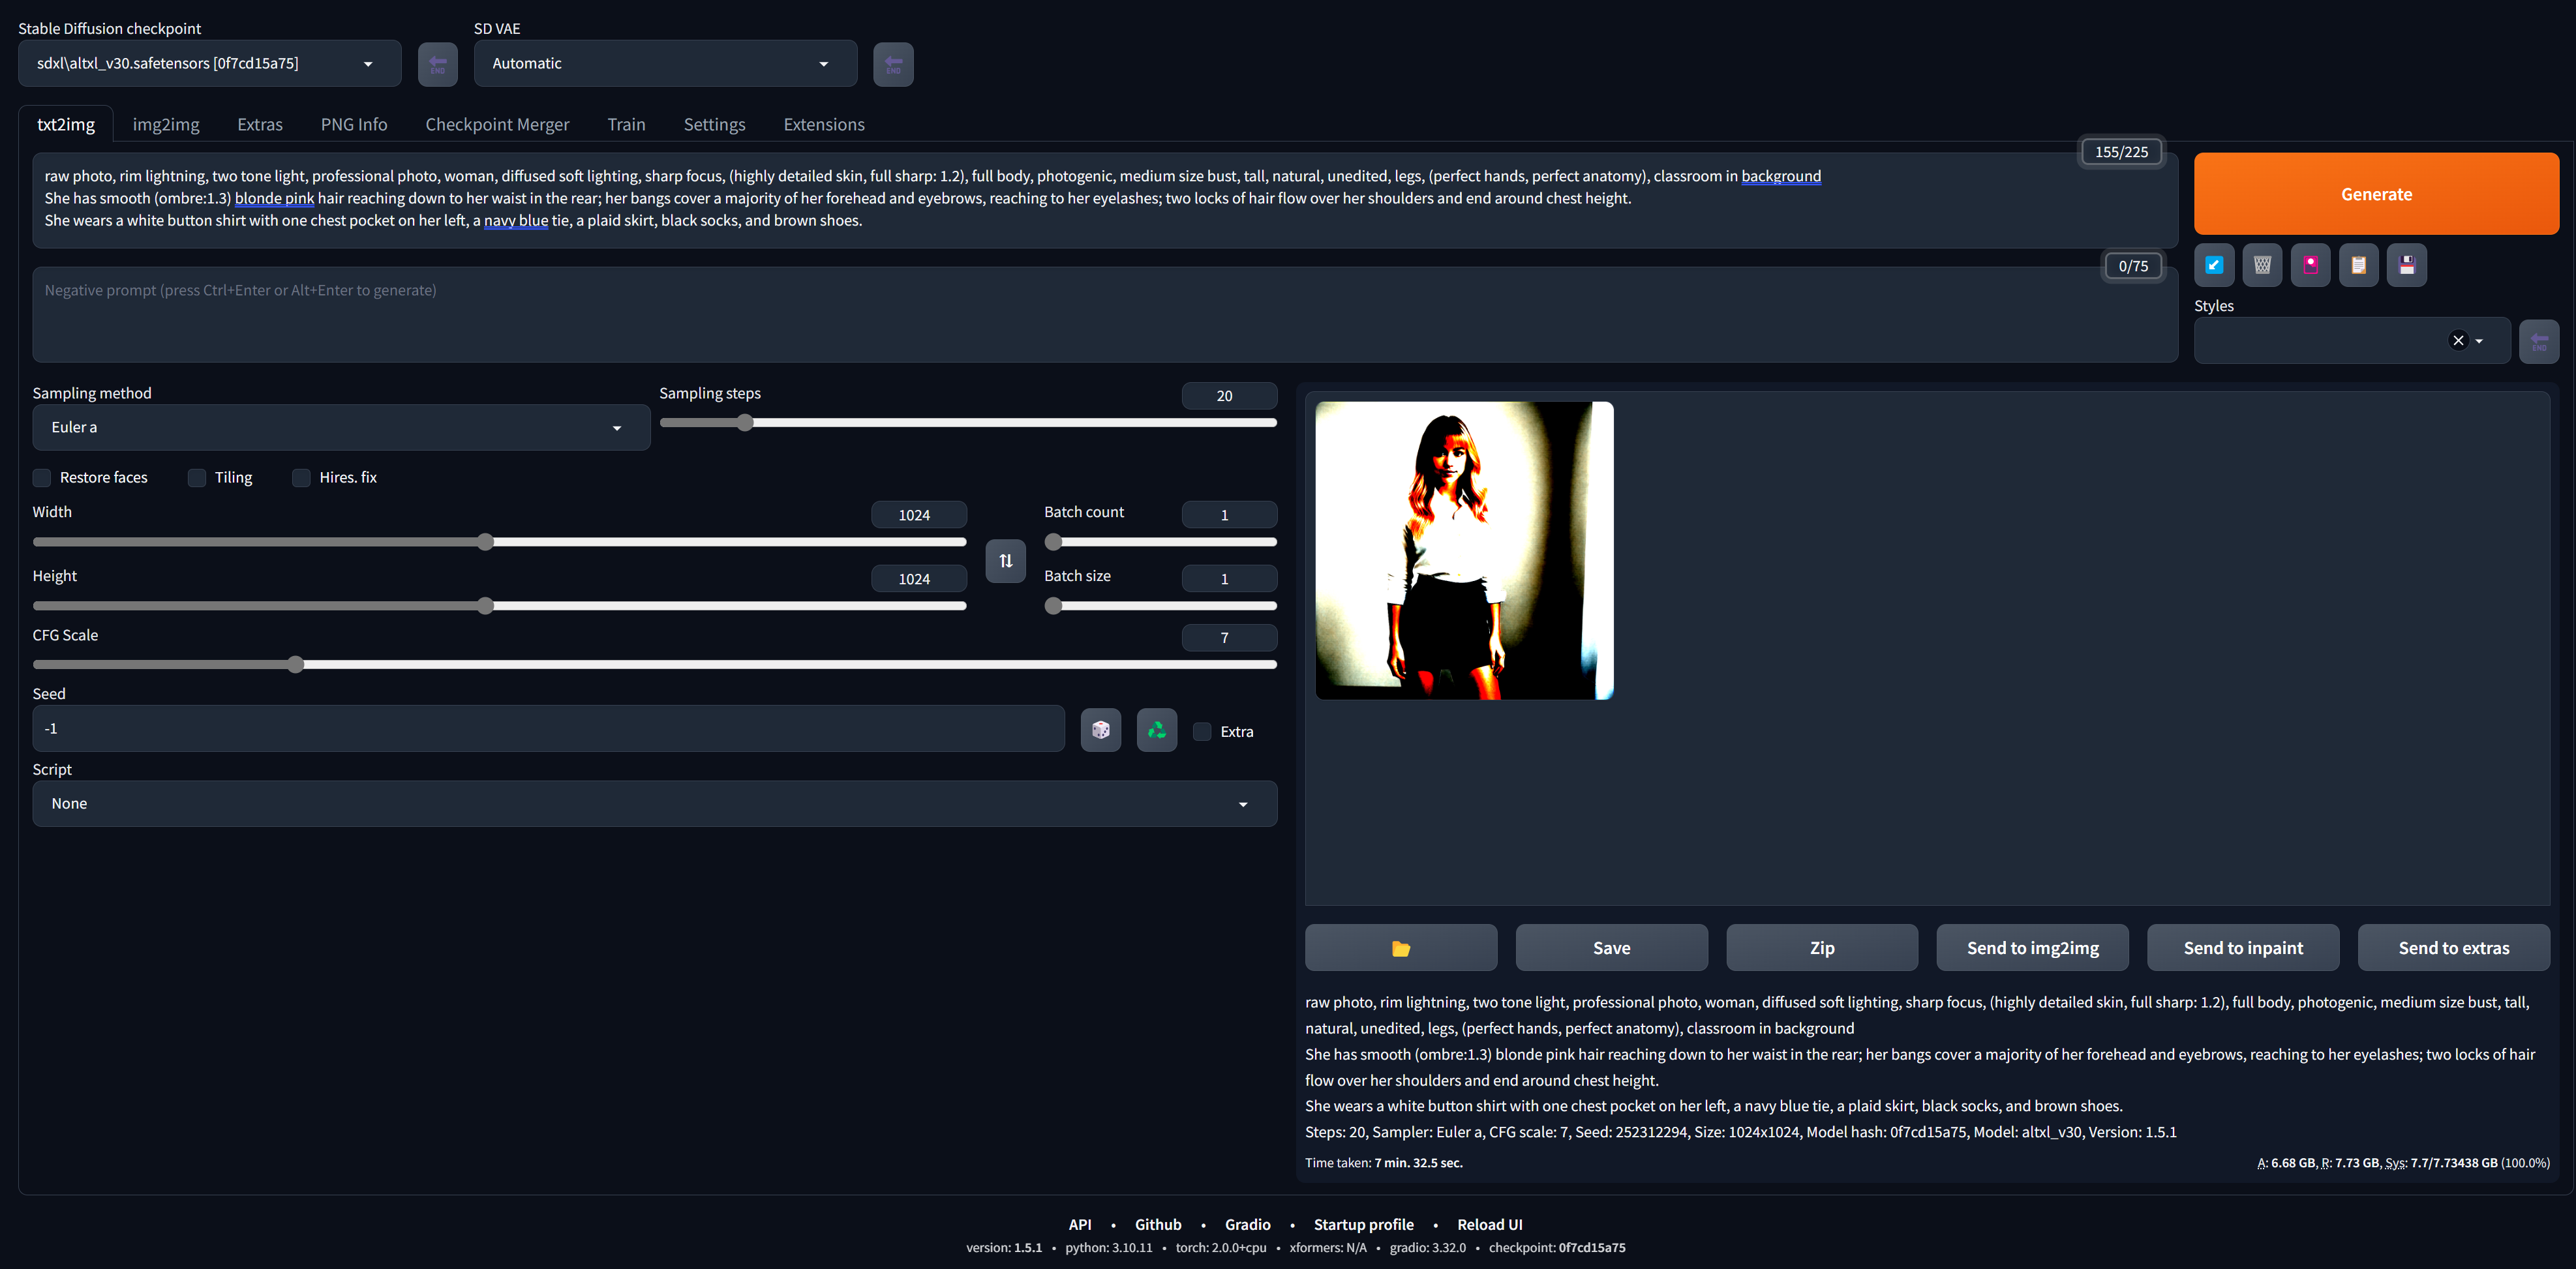Click the yellow folder icon to open output folder
This screenshot has width=2576, height=1269.
pyautogui.click(x=1400, y=947)
